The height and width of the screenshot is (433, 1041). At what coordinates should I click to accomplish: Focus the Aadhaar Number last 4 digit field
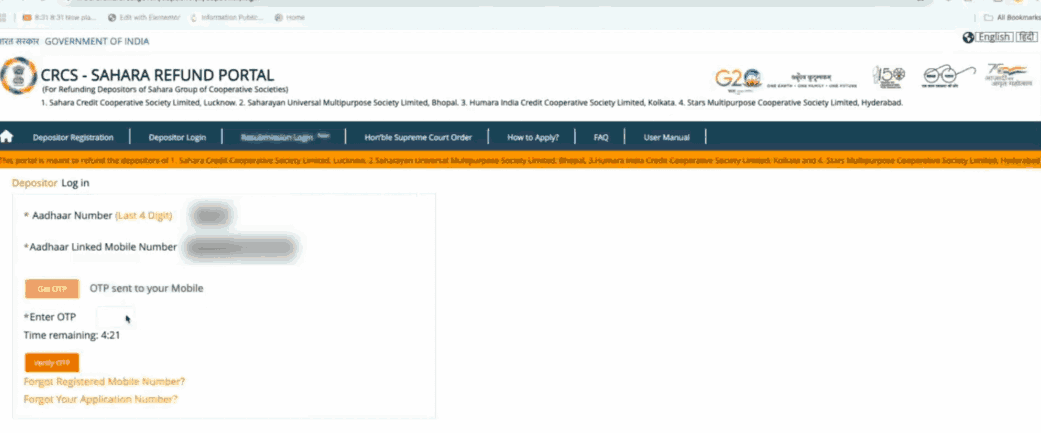[210, 216]
